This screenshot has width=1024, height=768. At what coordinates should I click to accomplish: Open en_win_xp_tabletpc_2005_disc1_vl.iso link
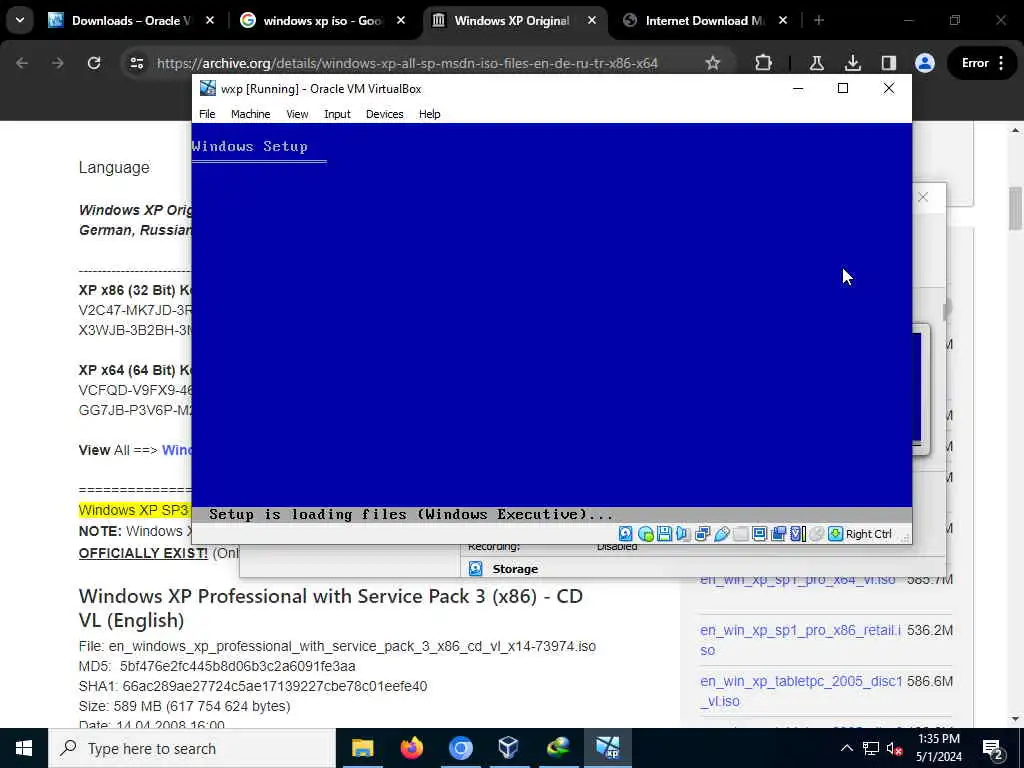[x=801, y=691]
